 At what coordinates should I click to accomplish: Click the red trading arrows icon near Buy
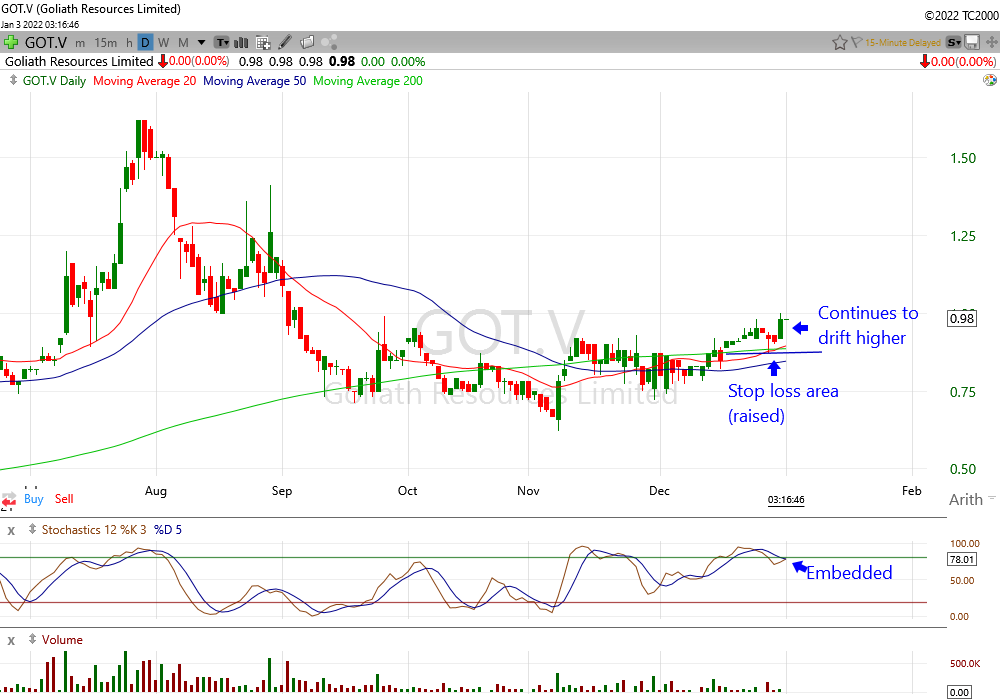[x=9, y=500]
